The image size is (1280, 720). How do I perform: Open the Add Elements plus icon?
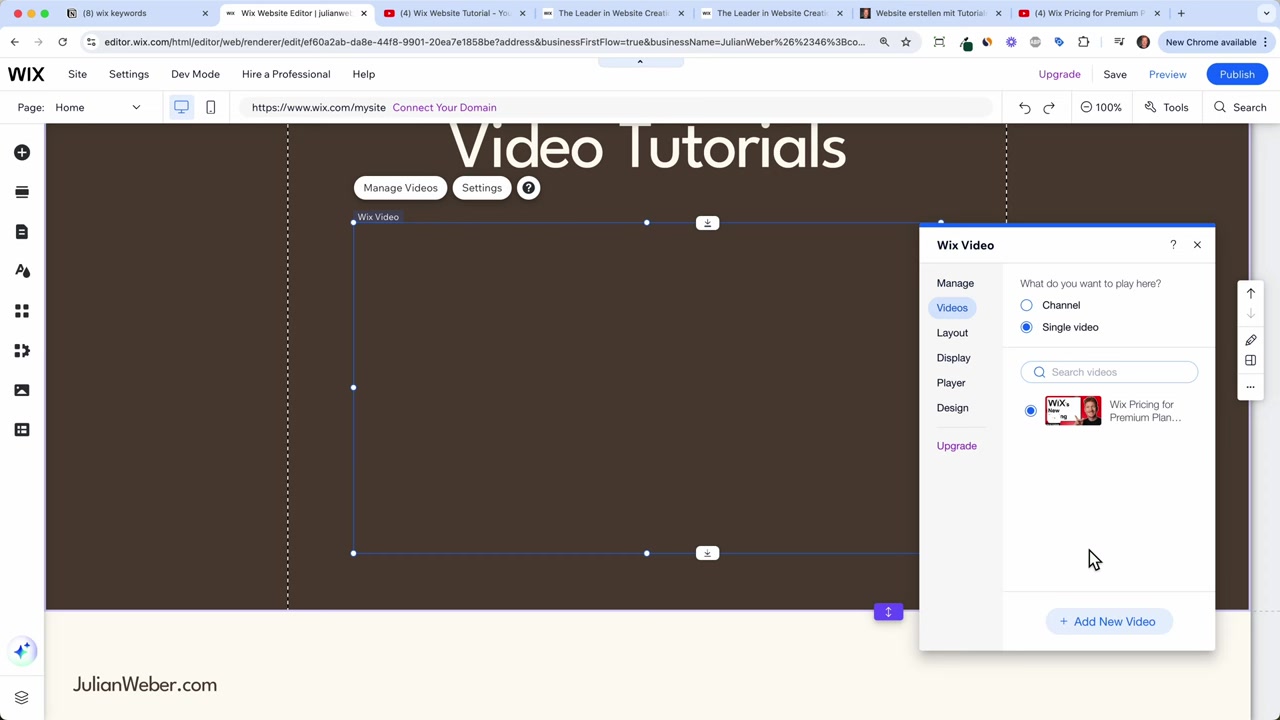pyautogui.click(x=22, y=152)
